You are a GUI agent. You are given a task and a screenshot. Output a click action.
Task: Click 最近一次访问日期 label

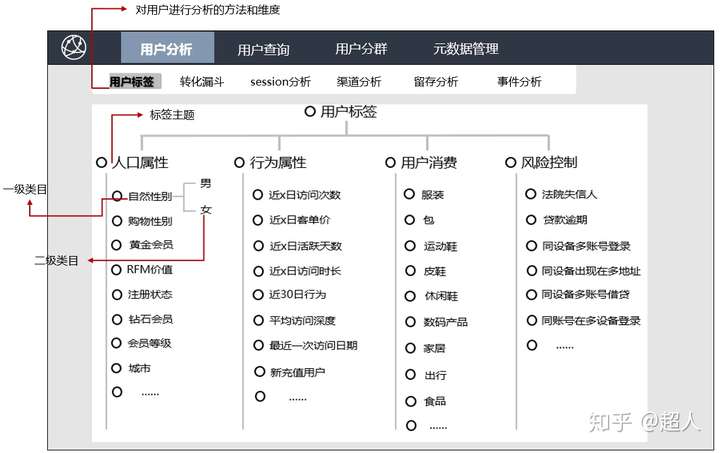[x=313, y=345]
